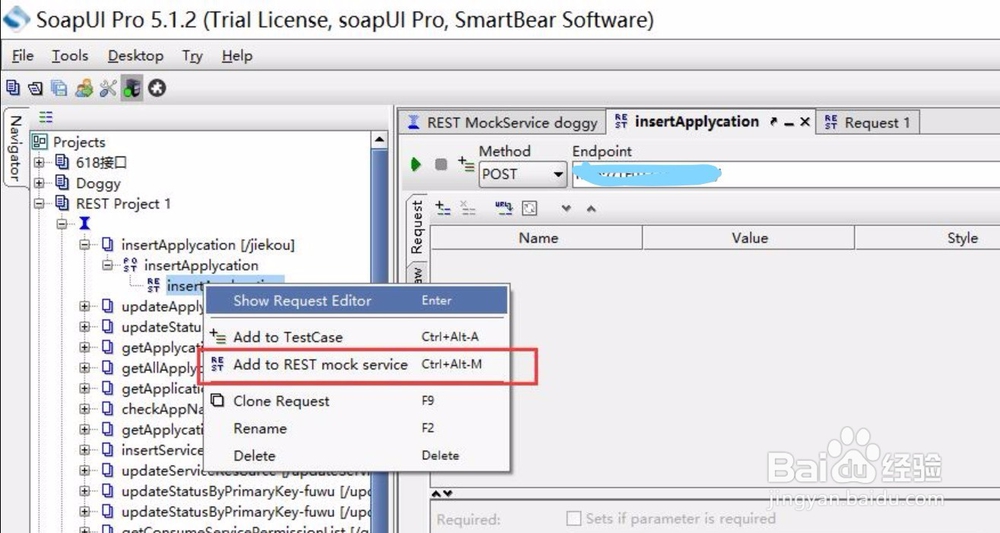
Task: Select the POST insertApplycation method row
Action: coord(201,265)
